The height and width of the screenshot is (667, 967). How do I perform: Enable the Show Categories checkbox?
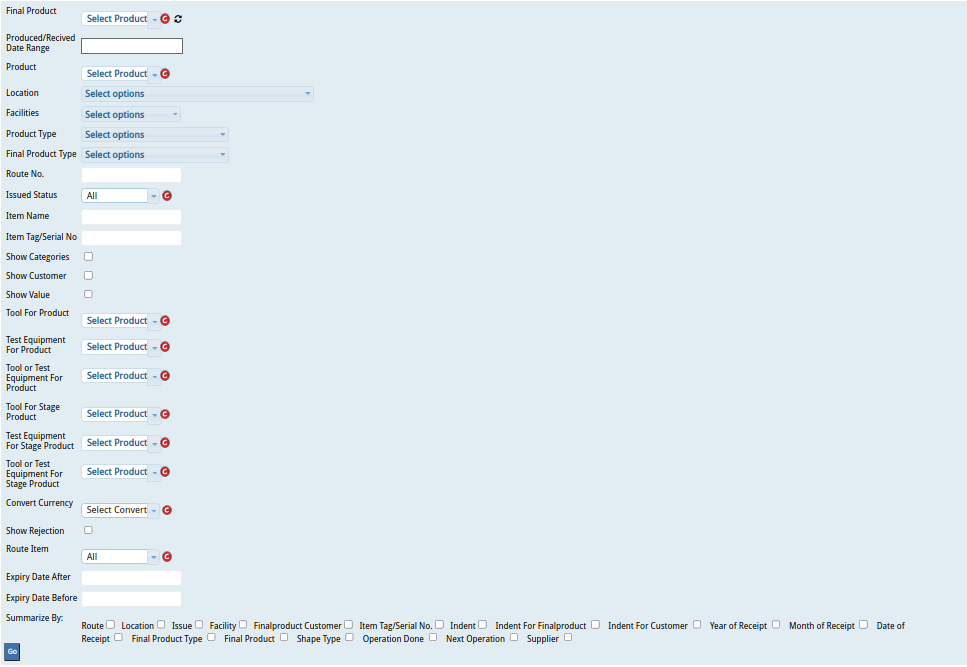pyautogui.click(x=88, y=256)
